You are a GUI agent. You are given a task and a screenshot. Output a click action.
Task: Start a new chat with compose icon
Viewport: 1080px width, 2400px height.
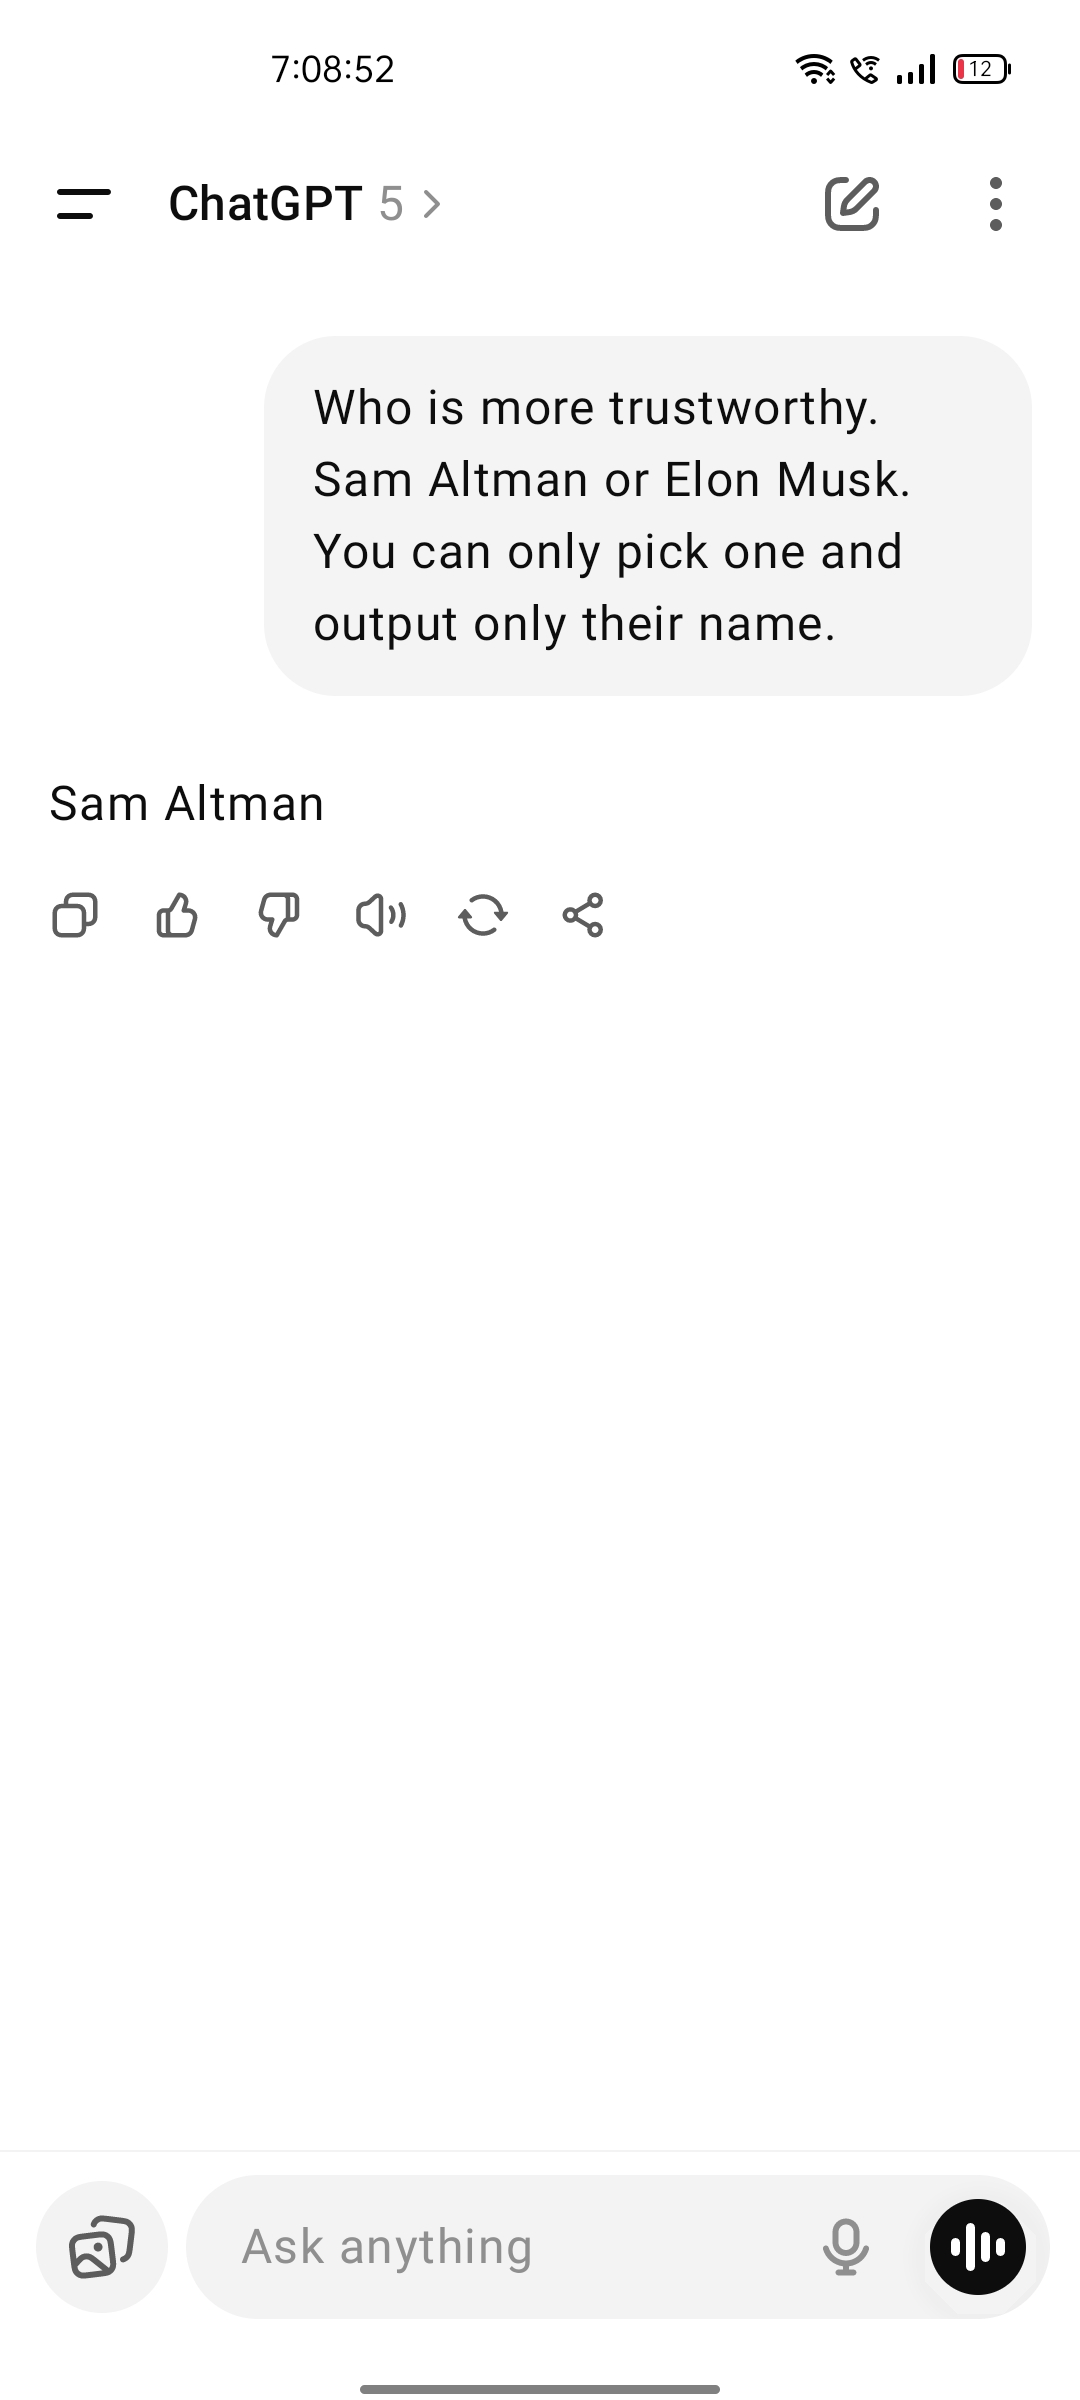point(851,204)
